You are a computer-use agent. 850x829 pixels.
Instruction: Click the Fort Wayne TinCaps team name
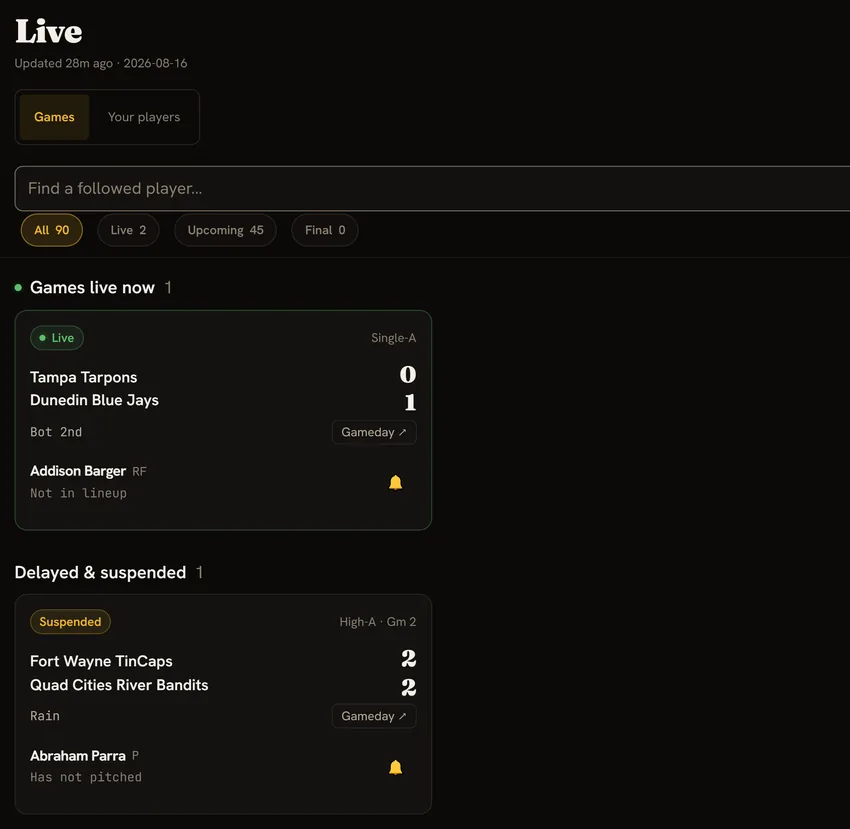point(101,661)
